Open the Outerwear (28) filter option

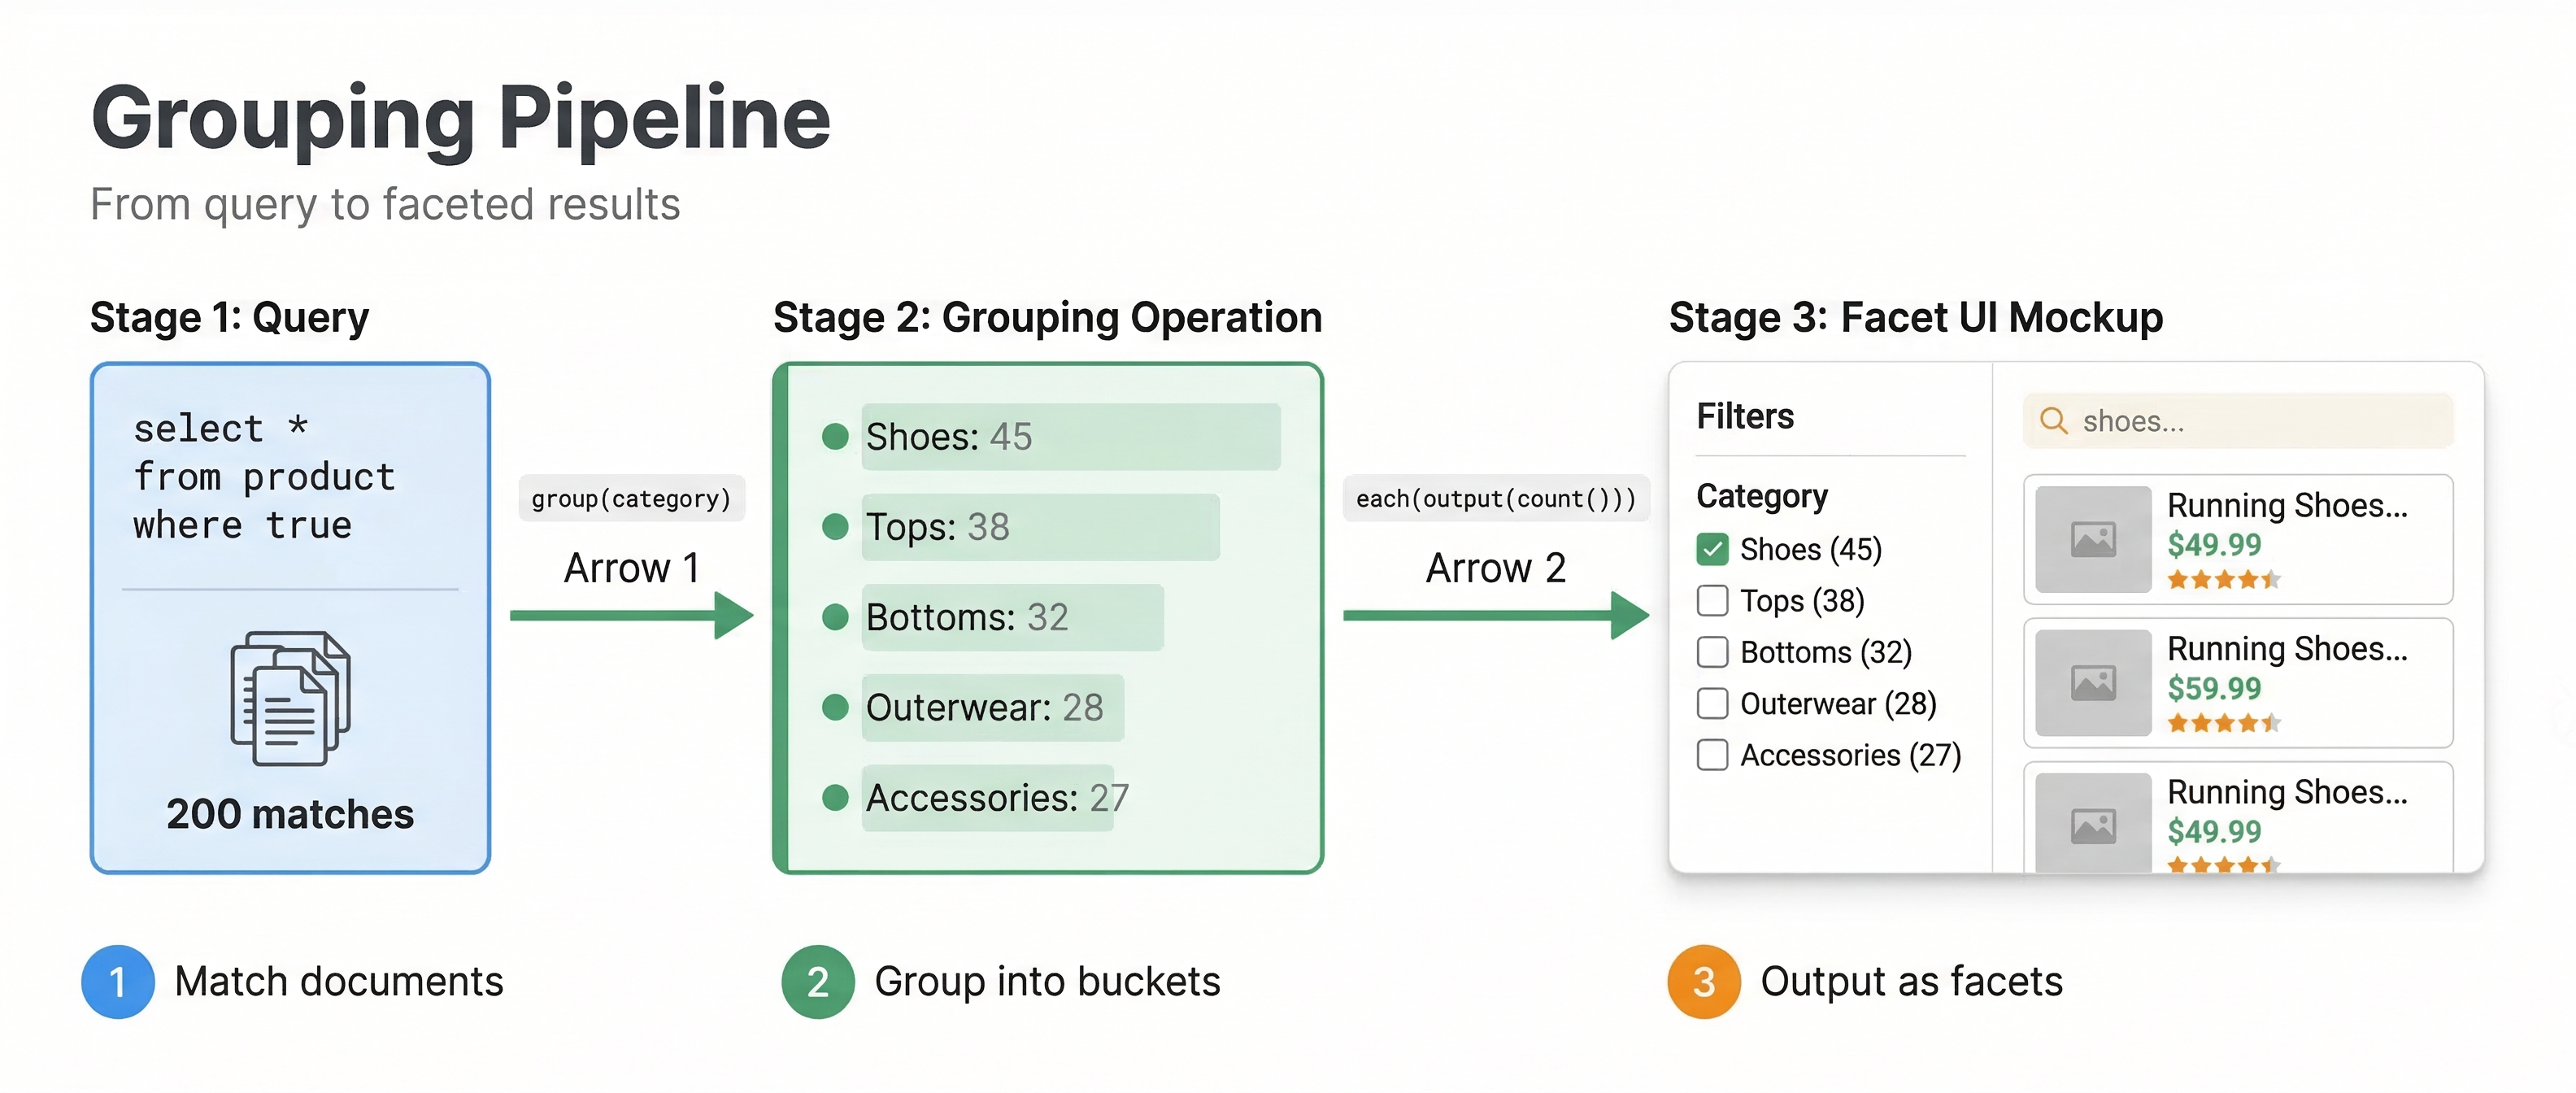click(1712, 703)
